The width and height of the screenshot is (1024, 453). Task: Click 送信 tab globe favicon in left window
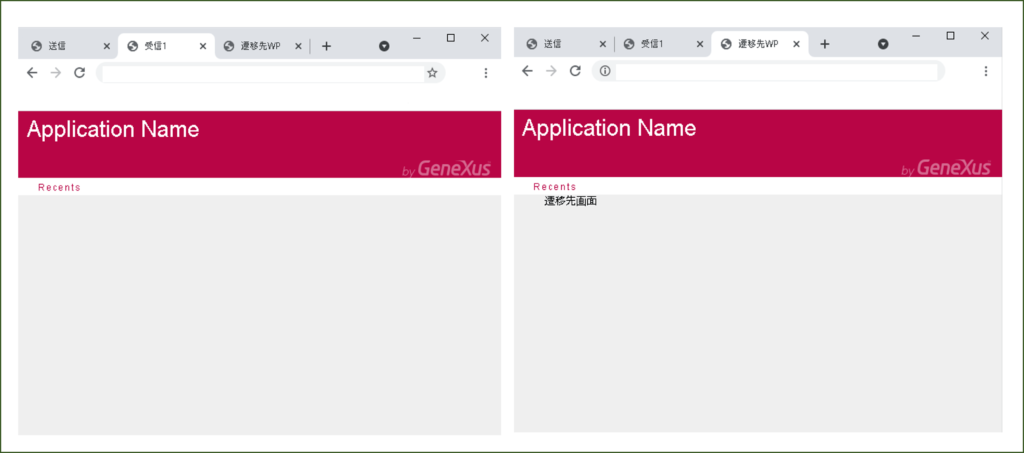pos(37,46)
